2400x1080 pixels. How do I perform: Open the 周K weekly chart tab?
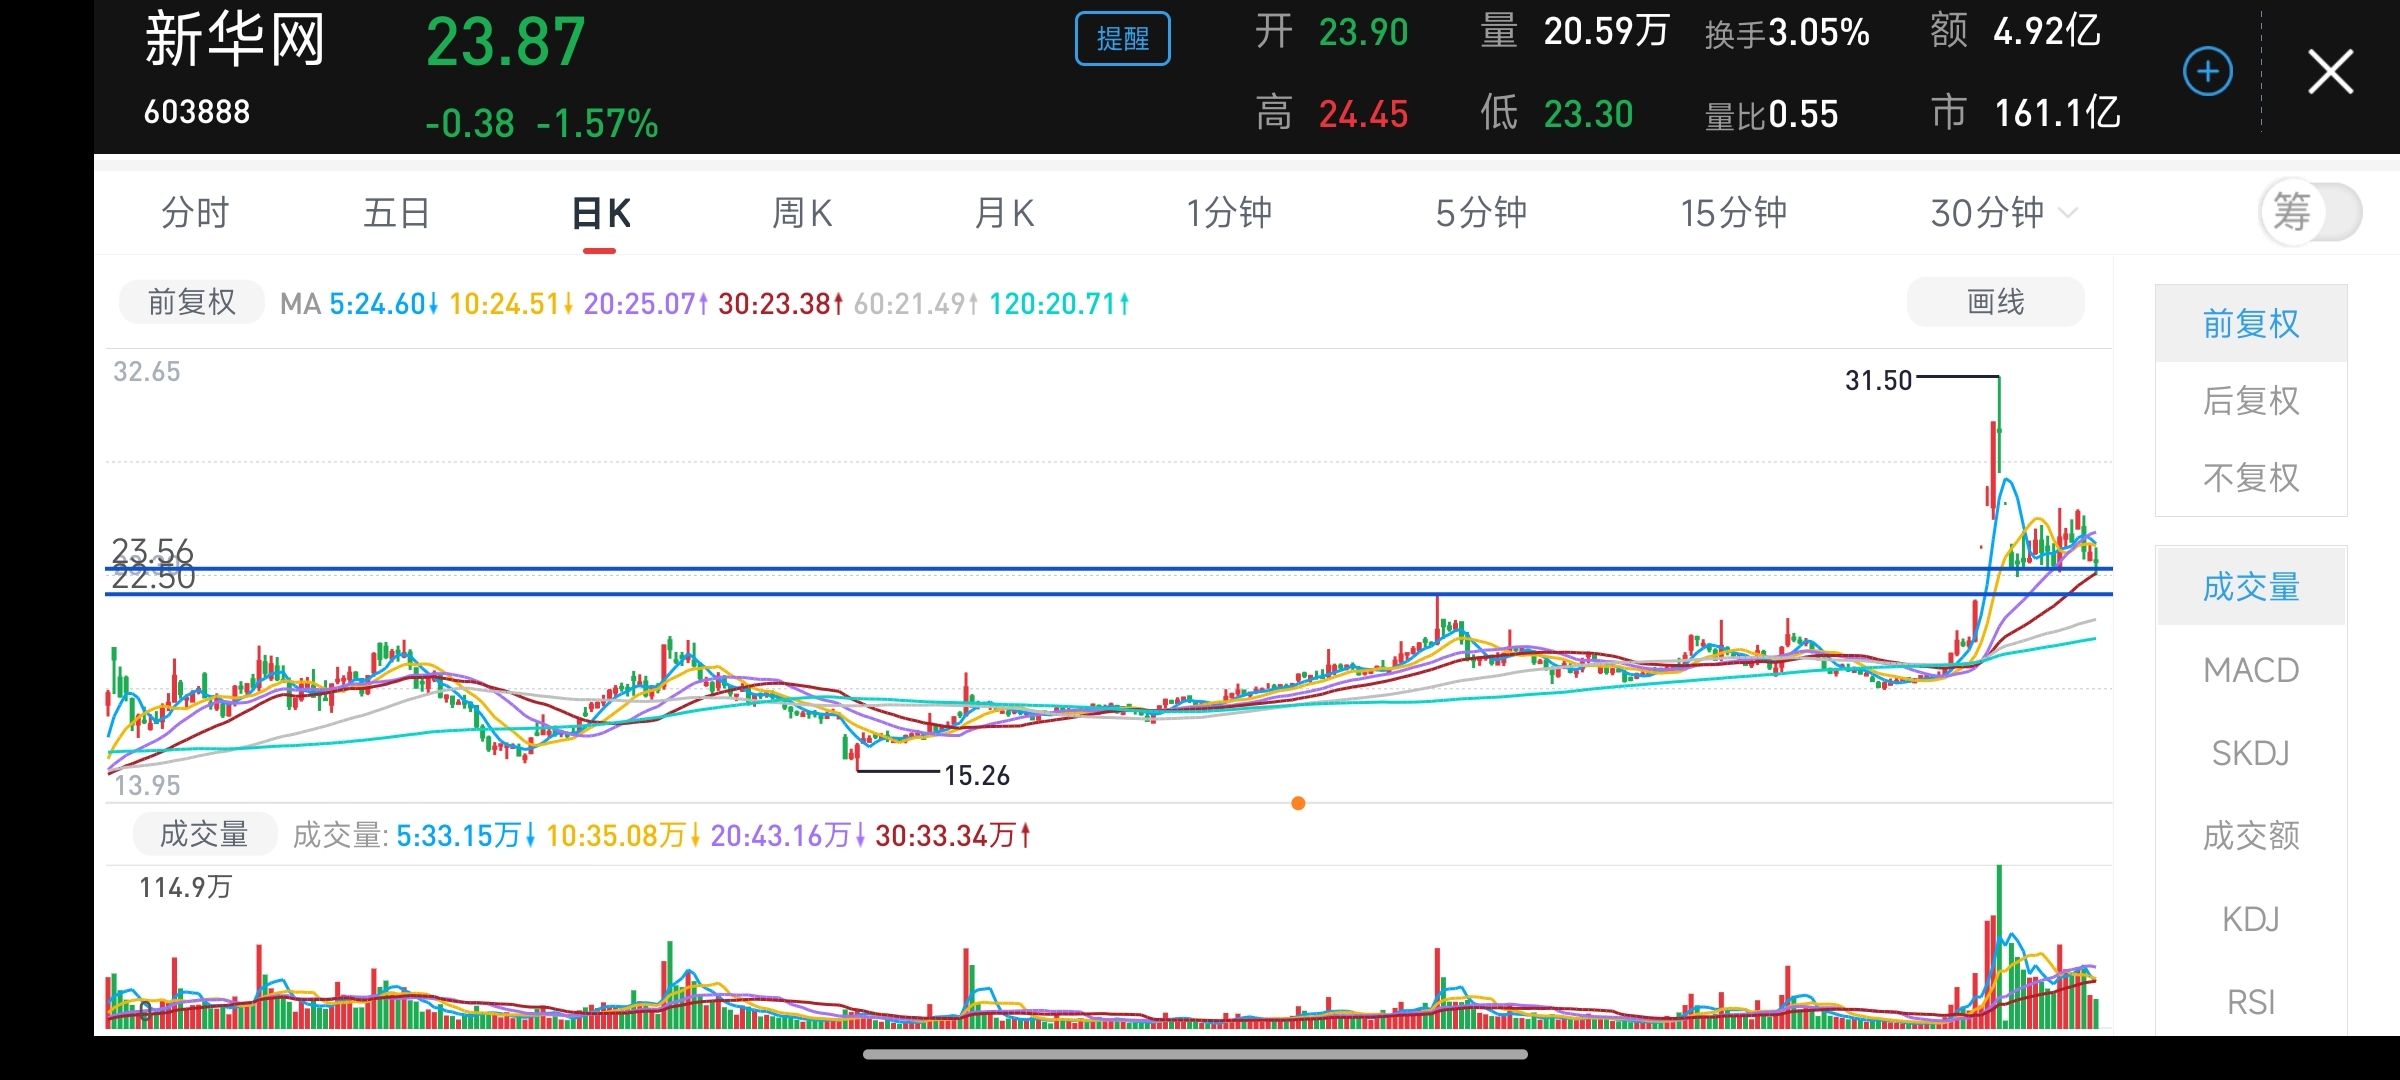(802, 212)
